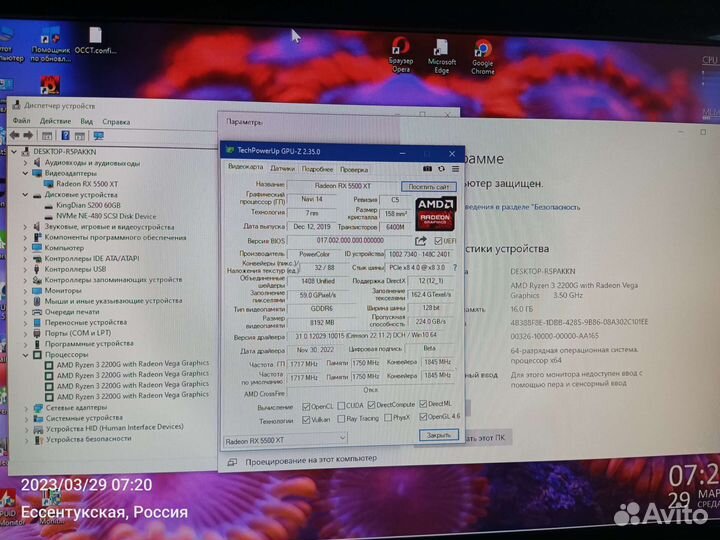This screenshot has height=540, width=720.
Task: Open the Вид menu
Action: point(86,122)
